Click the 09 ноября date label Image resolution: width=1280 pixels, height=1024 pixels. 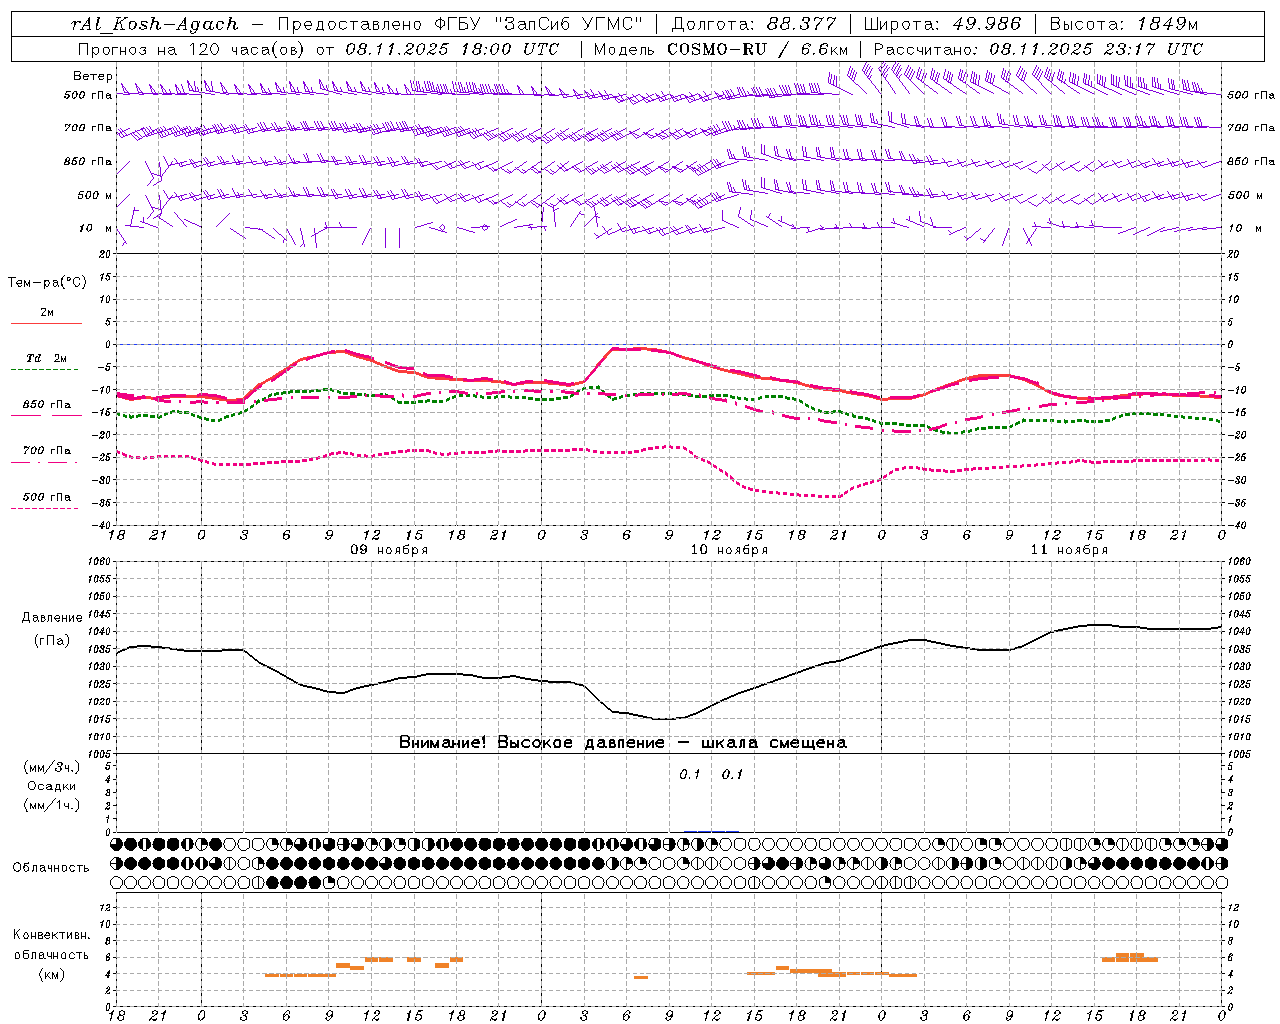(x=388, y=550)
